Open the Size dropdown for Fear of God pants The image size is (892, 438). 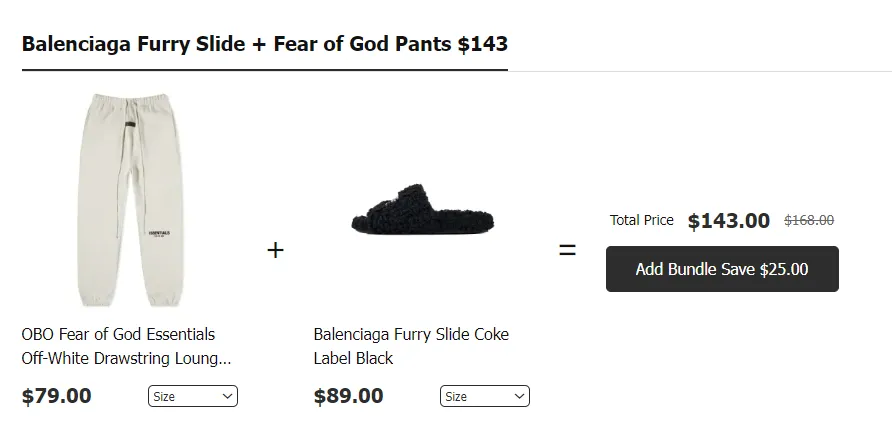click(x=192, y=397)
